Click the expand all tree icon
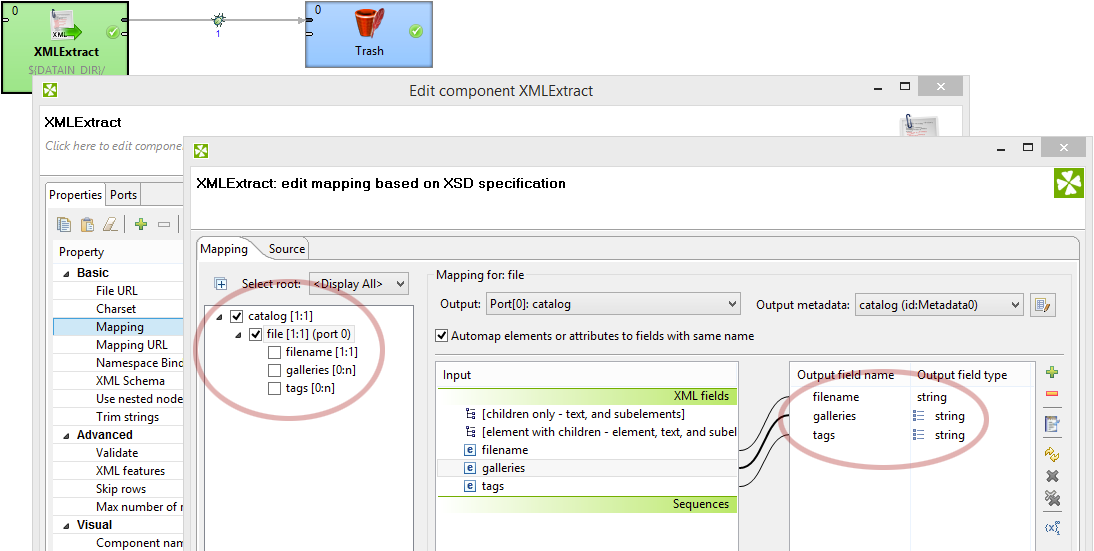This screenshot has width=1094, height=551. click(221, 284)
